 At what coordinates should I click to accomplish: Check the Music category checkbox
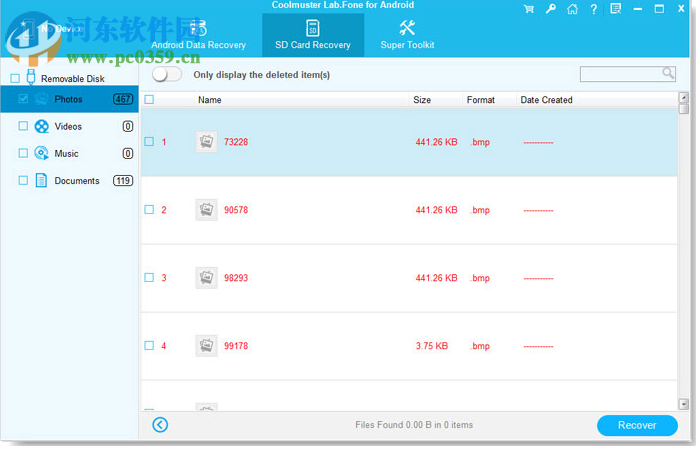click(x=23, y=153)
